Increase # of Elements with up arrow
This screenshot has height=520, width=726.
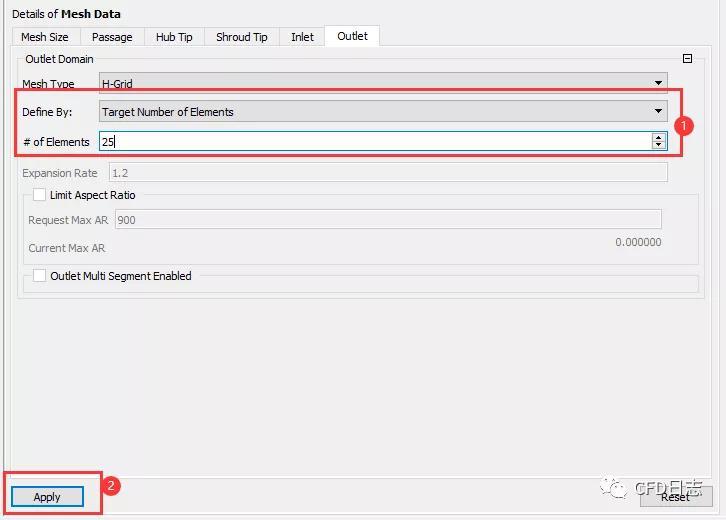tap(658, 137)
